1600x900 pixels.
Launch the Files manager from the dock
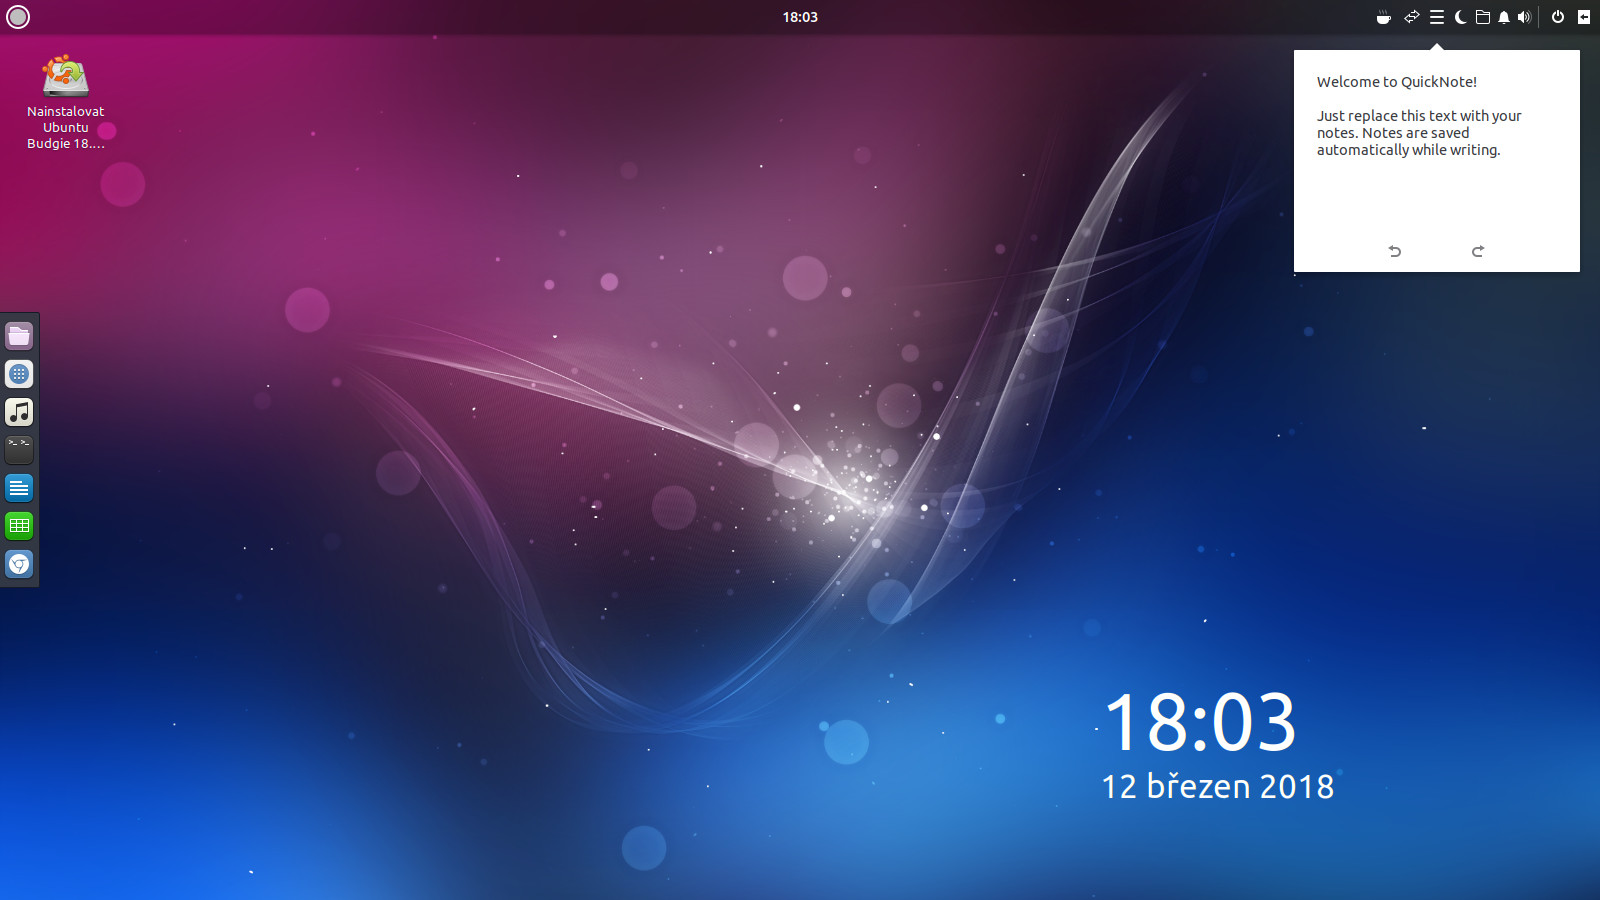tap(19, 336)
